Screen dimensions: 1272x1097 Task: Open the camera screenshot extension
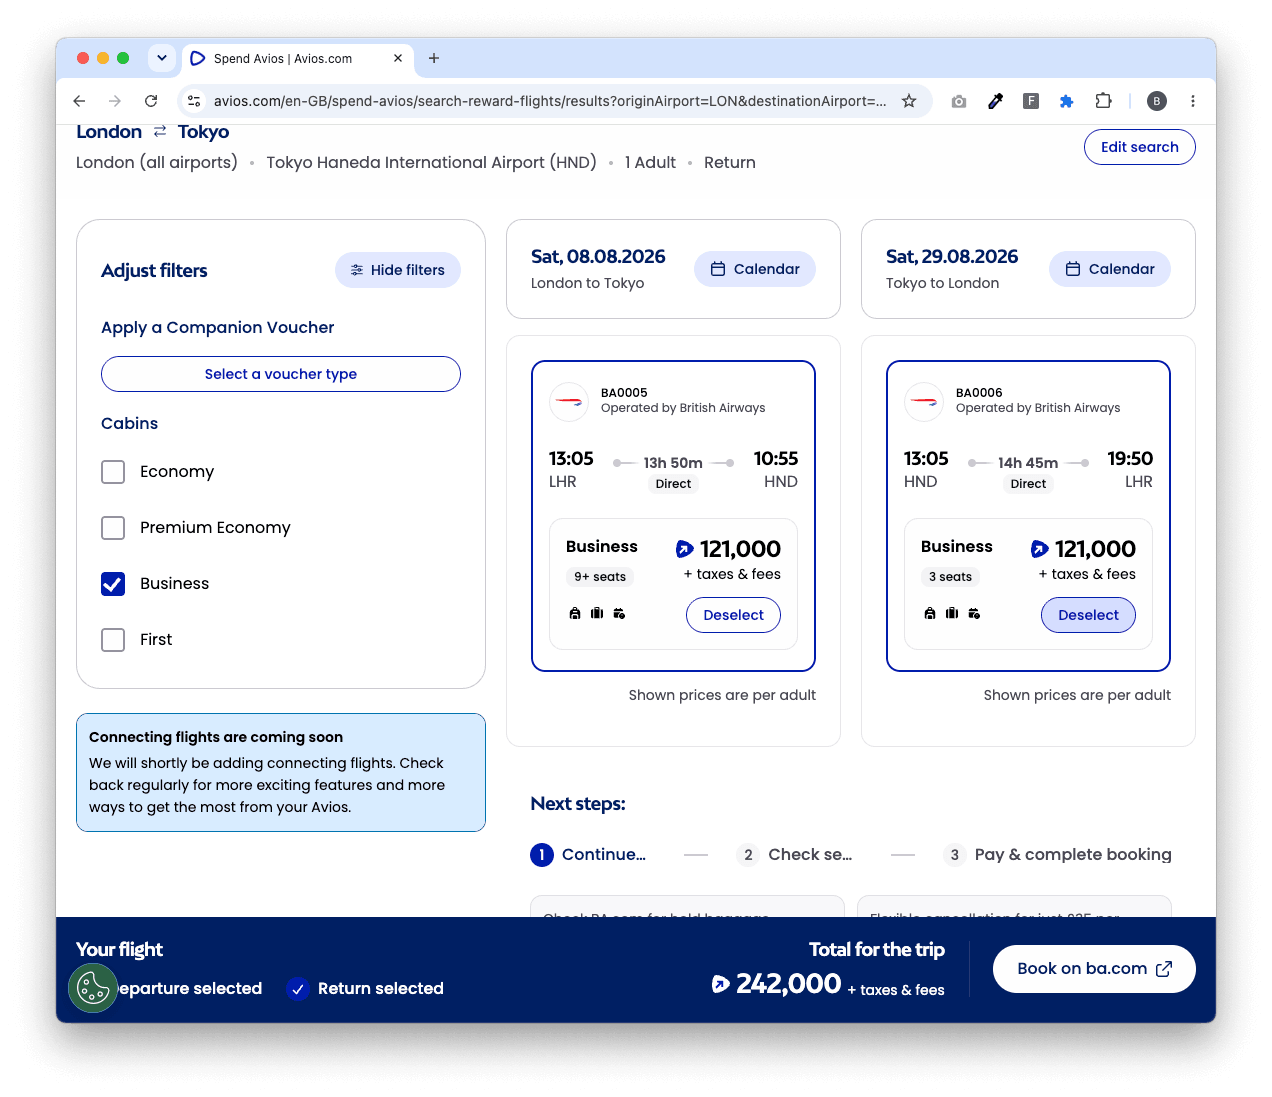pyautogui.click(x=959, y=101)
